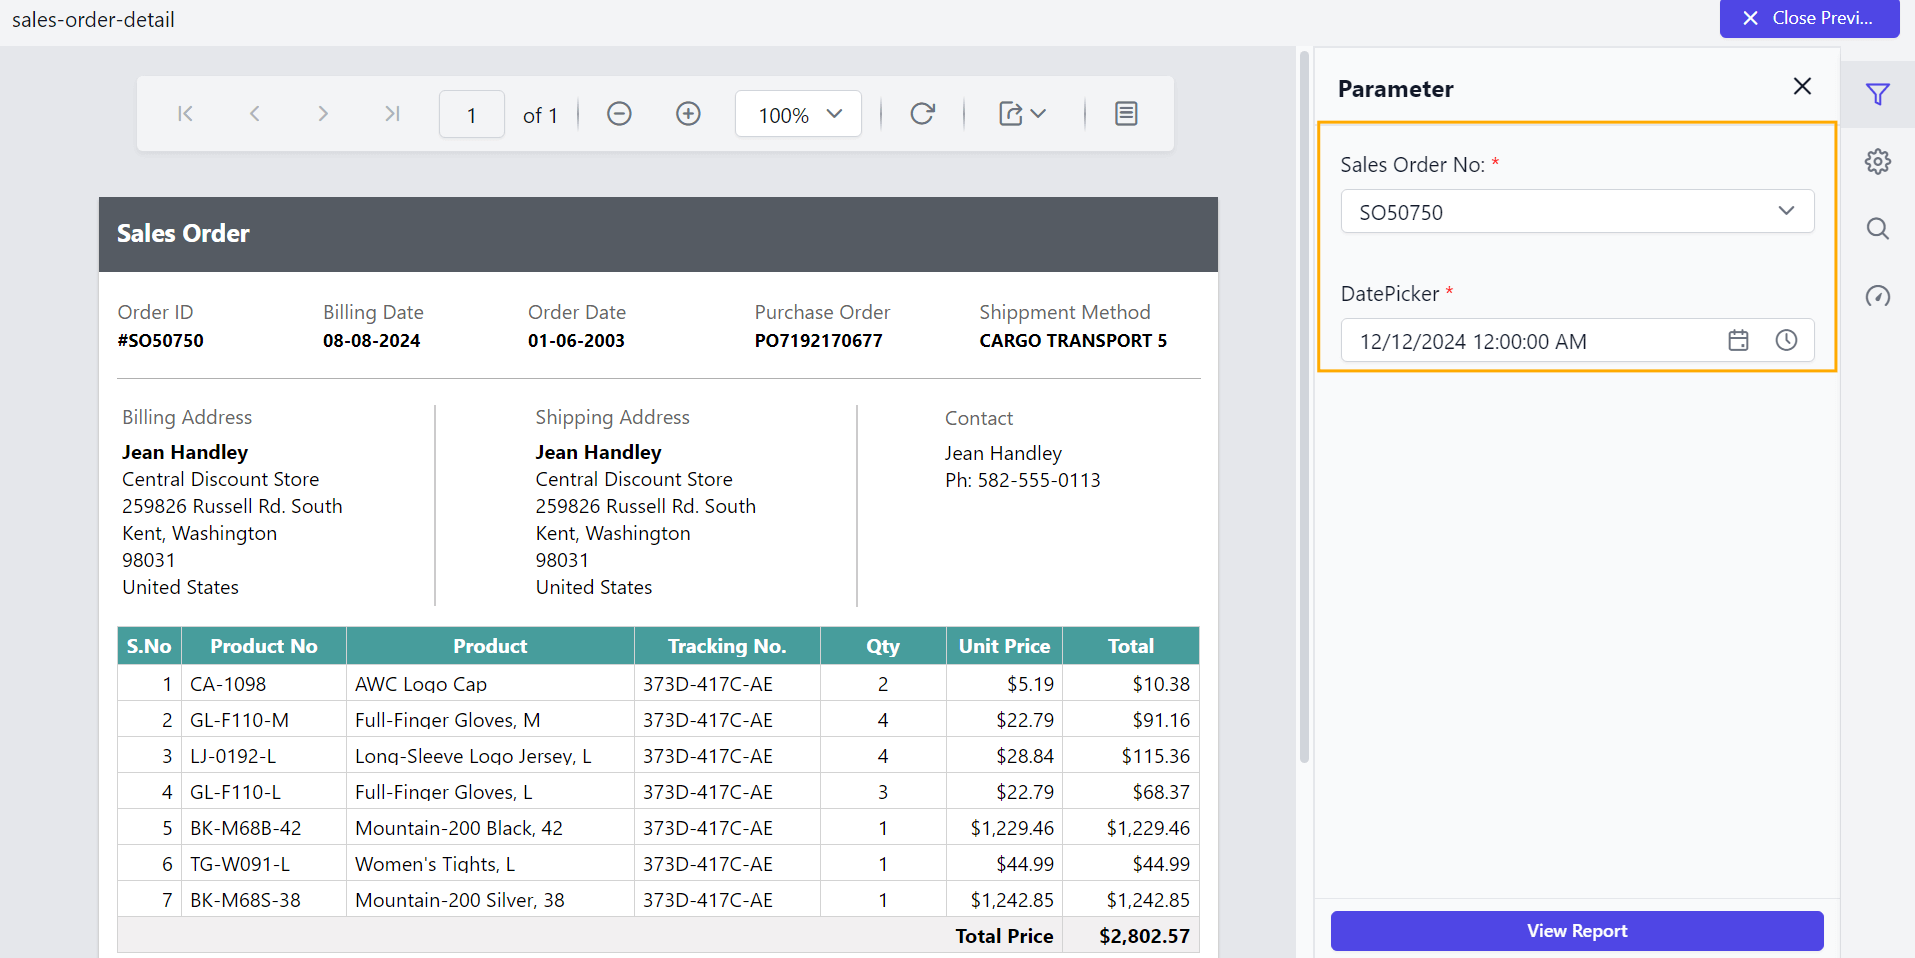Go to the last page of report
The image size is (1915, 958).
click(x=391, y=113)
